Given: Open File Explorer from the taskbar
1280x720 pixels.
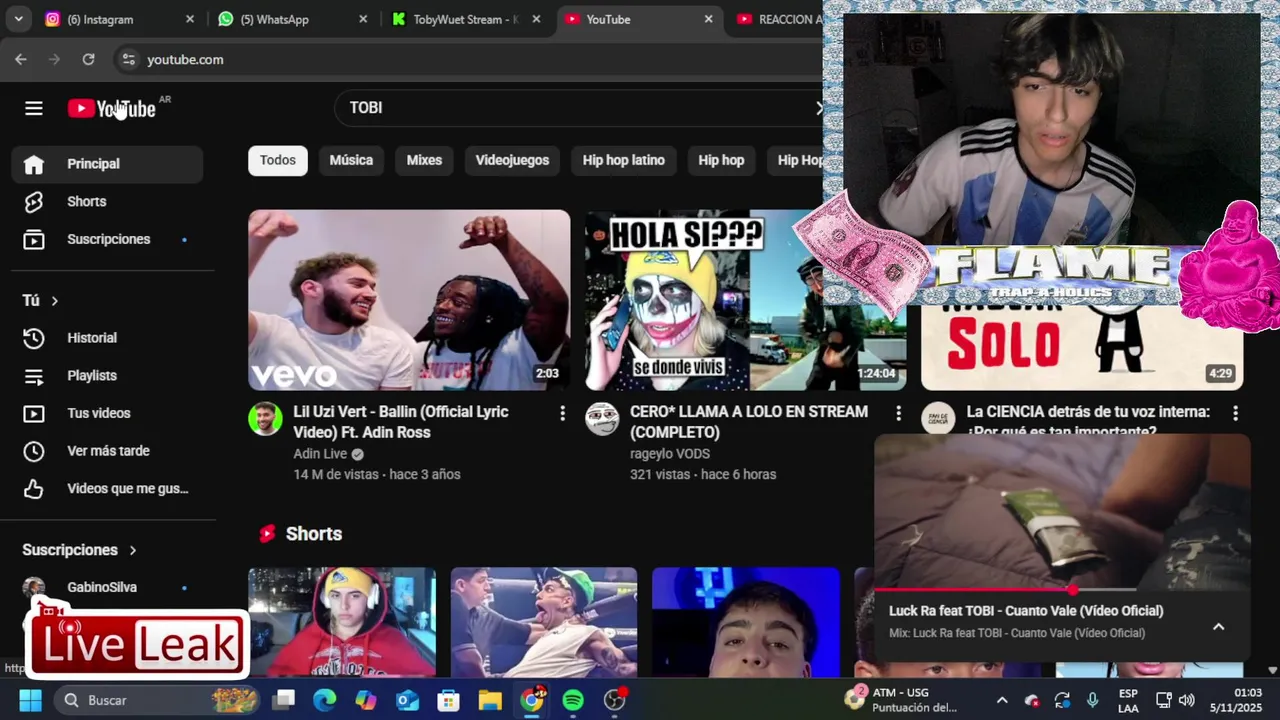Looking at the screenshot, I should click(x=490, y=700).
